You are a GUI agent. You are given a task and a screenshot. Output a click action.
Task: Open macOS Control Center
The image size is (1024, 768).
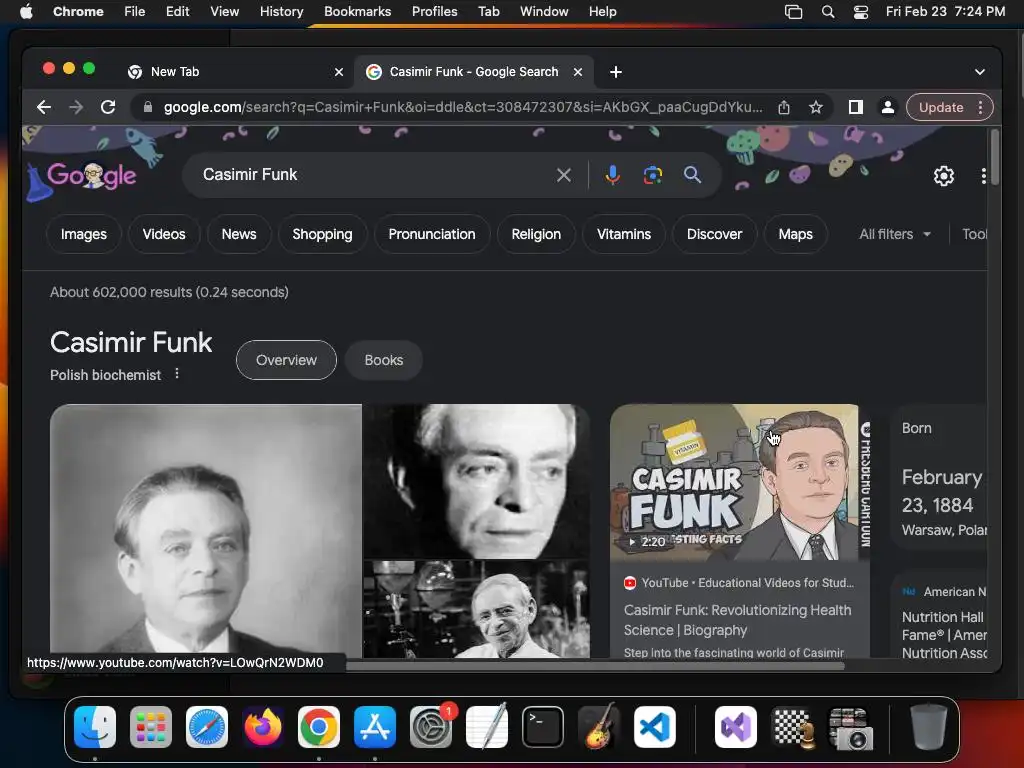pos(861,12)
